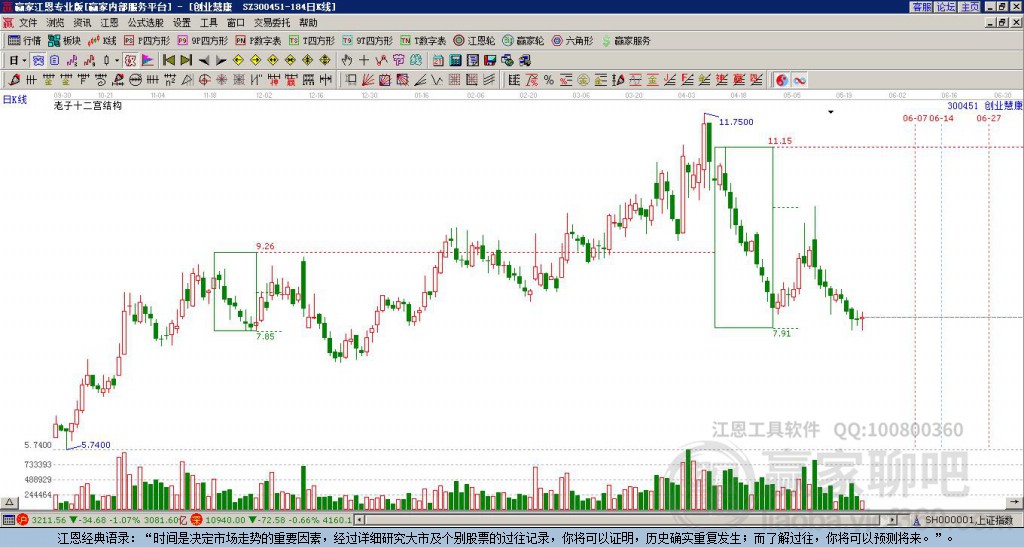Open the 公式选股 menu
1024x548 pixels.
coord(146,23)
